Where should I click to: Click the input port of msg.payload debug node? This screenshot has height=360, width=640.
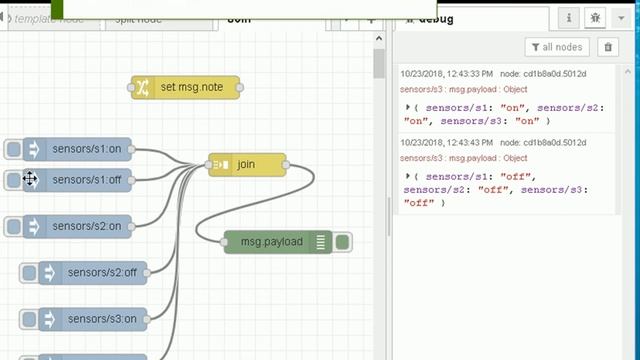pos(224,242)
